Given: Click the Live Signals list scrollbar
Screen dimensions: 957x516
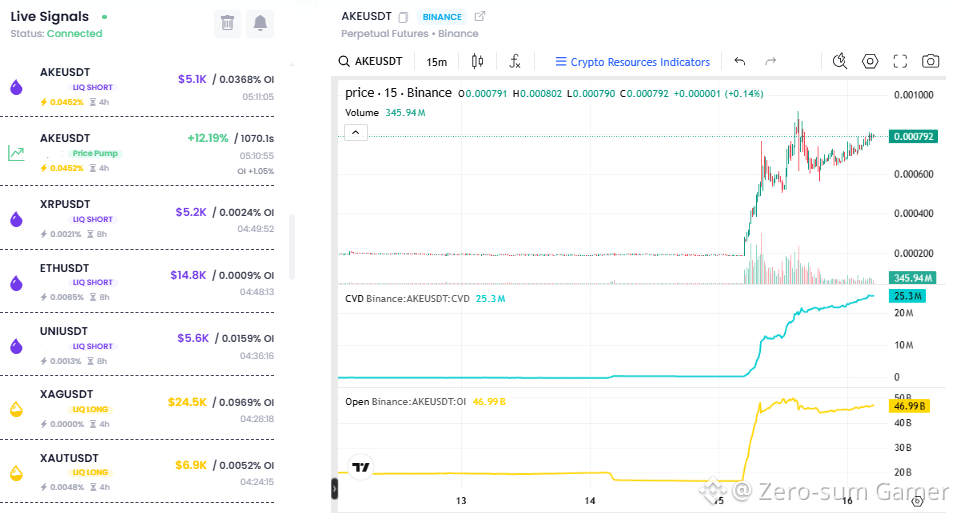Looking at the screenshot, I should tap(292, 246).
